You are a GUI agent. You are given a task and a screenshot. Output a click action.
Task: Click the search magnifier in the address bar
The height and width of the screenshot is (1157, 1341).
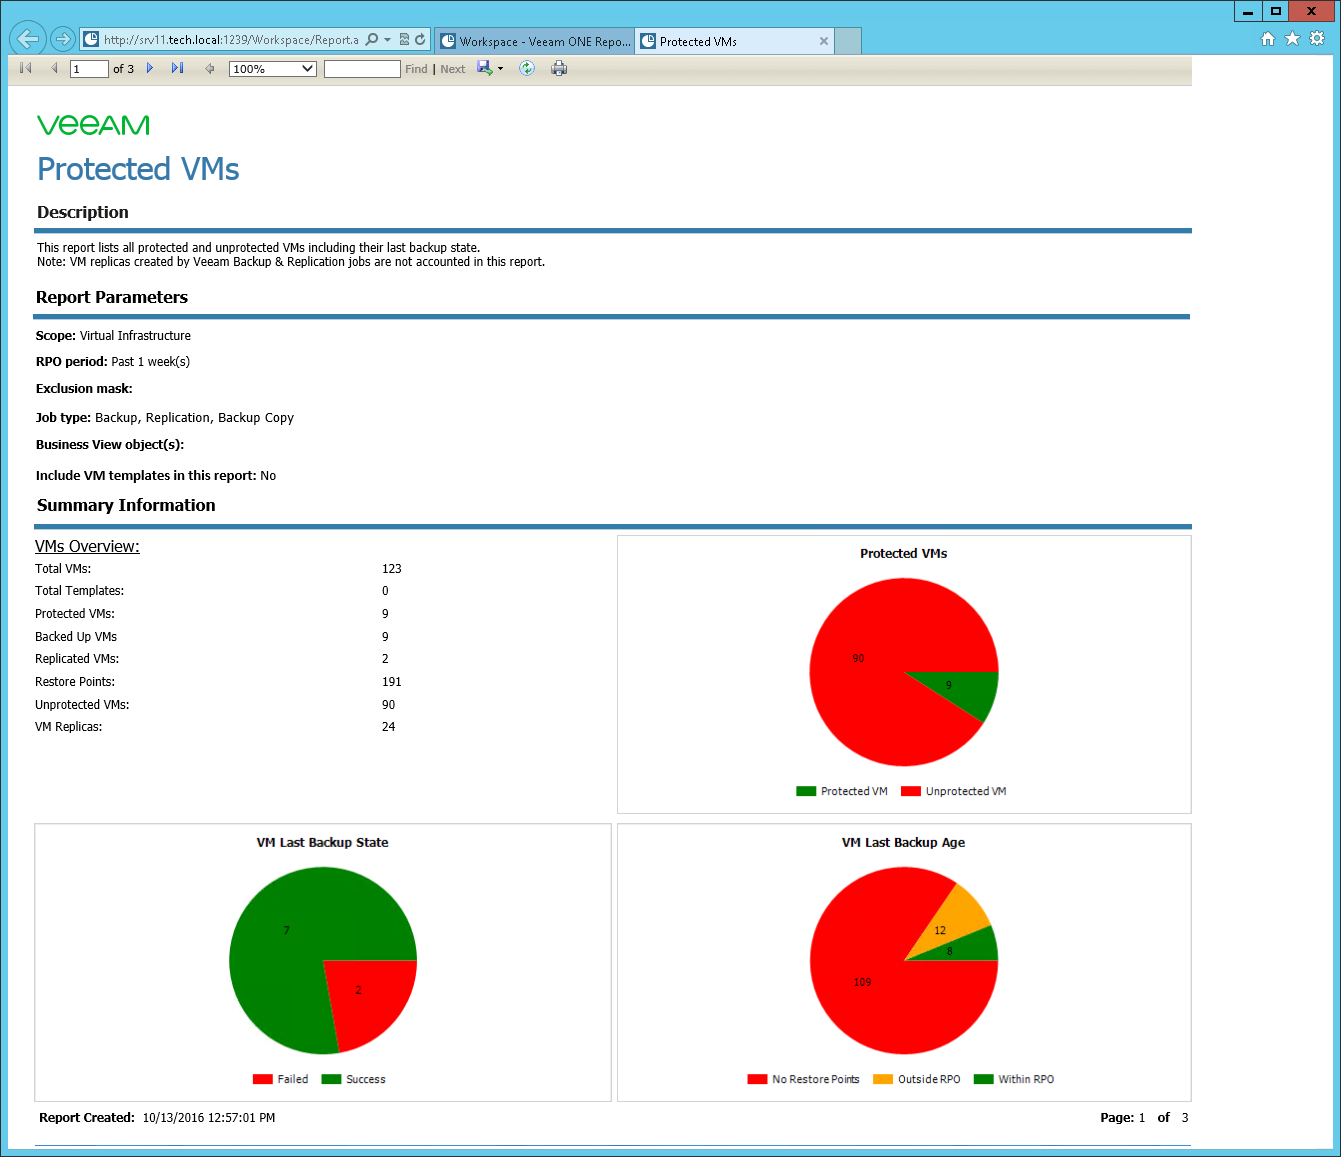tap(371, 40)
